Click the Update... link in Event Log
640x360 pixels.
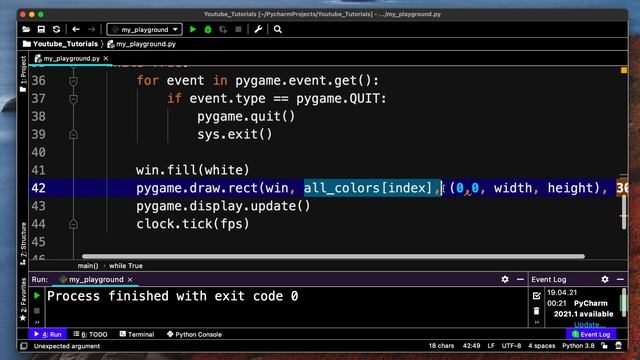[x=589, y=324]
